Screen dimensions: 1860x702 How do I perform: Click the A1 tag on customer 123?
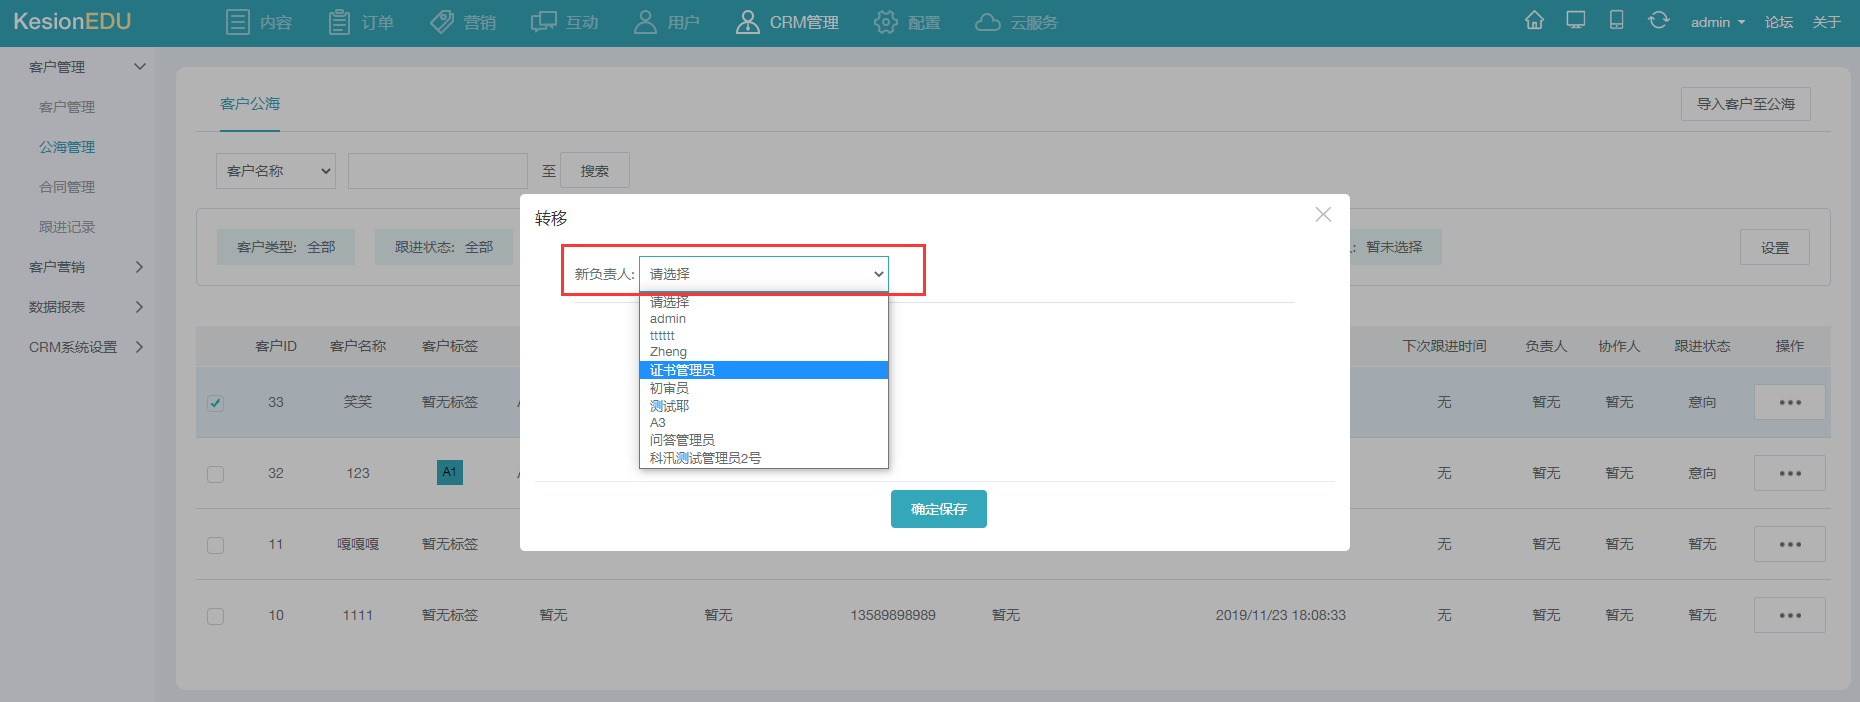[450, 472]
